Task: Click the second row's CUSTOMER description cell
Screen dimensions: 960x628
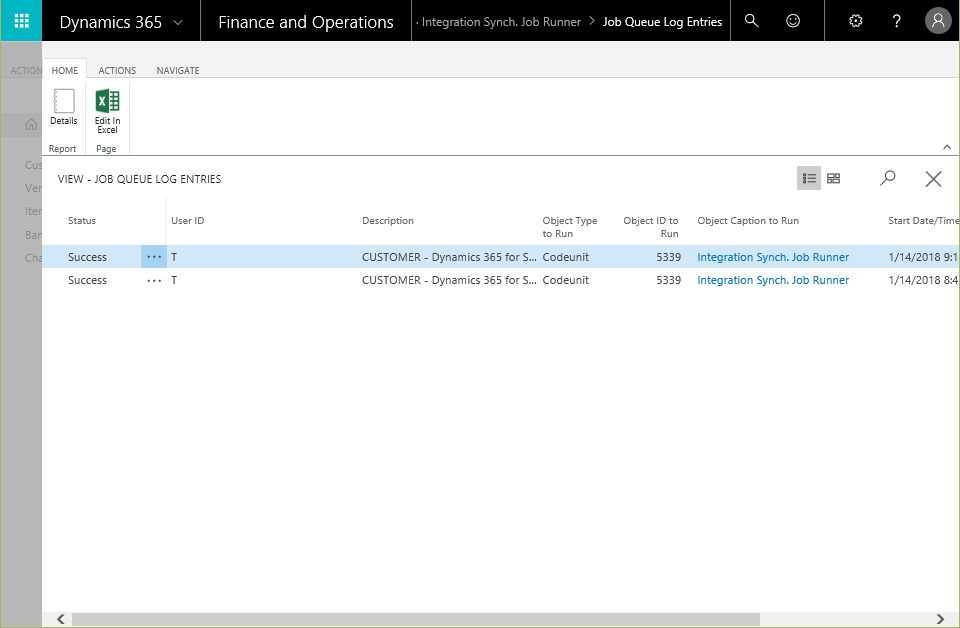Action: click(x=449, y=280)
